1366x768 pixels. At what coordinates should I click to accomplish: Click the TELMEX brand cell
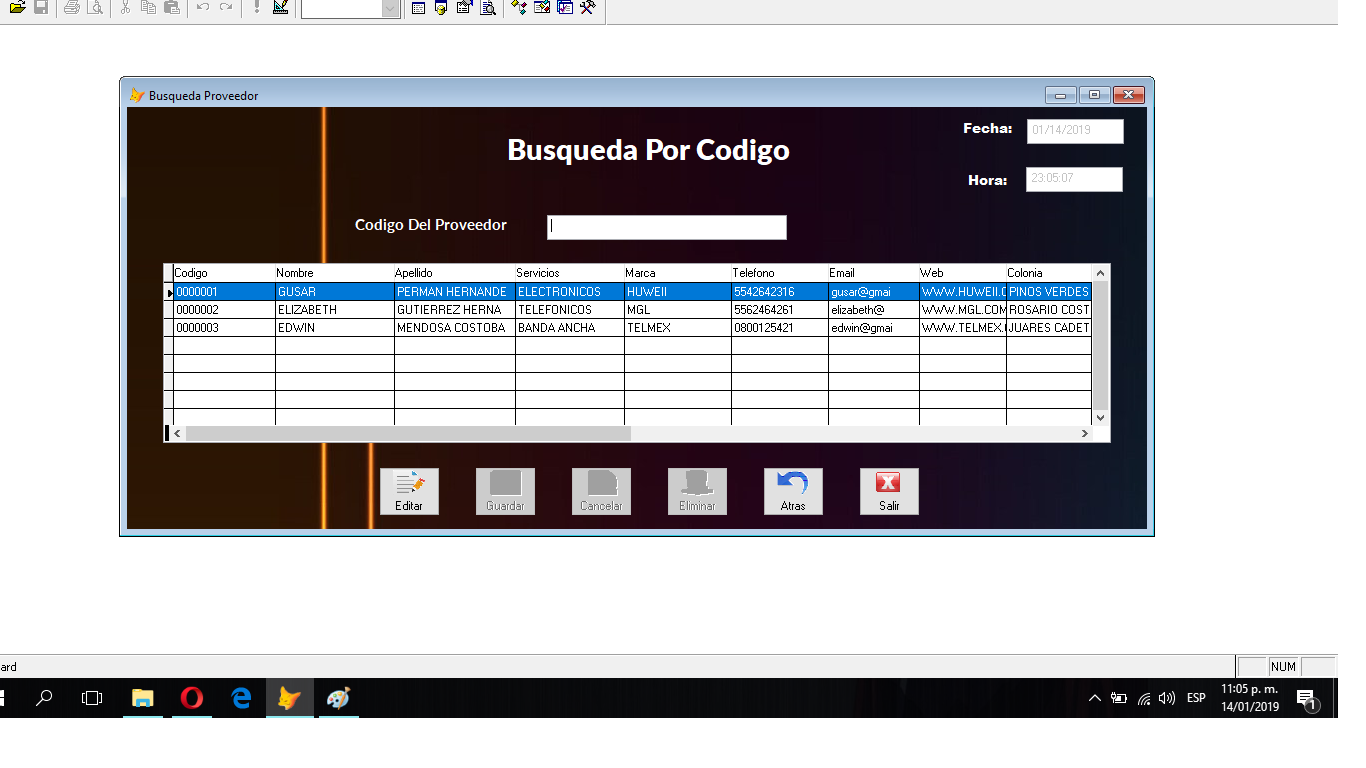[x=677, y=328]
